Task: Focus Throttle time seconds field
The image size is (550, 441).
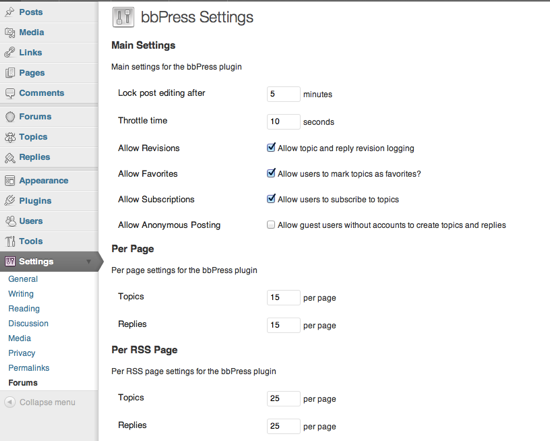Action: click(x=283, y=122)
